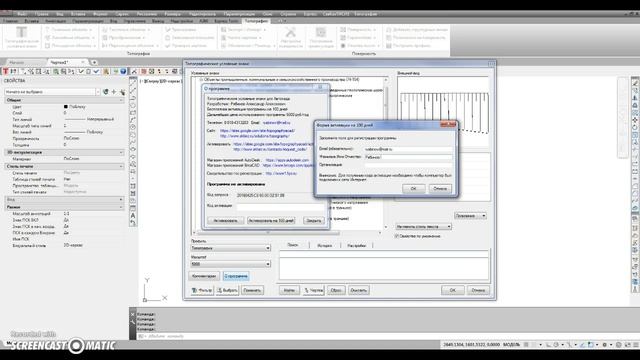Image resolution: width=640 pixels, height=360 pixels.
Task: Select the Arc draw tool
Action: point(133,120)
